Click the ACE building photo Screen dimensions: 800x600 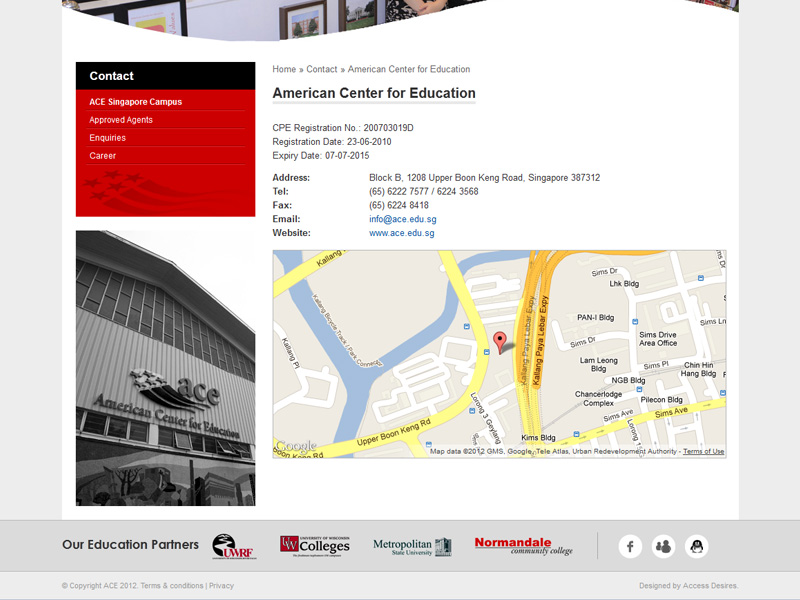[165, 368]
